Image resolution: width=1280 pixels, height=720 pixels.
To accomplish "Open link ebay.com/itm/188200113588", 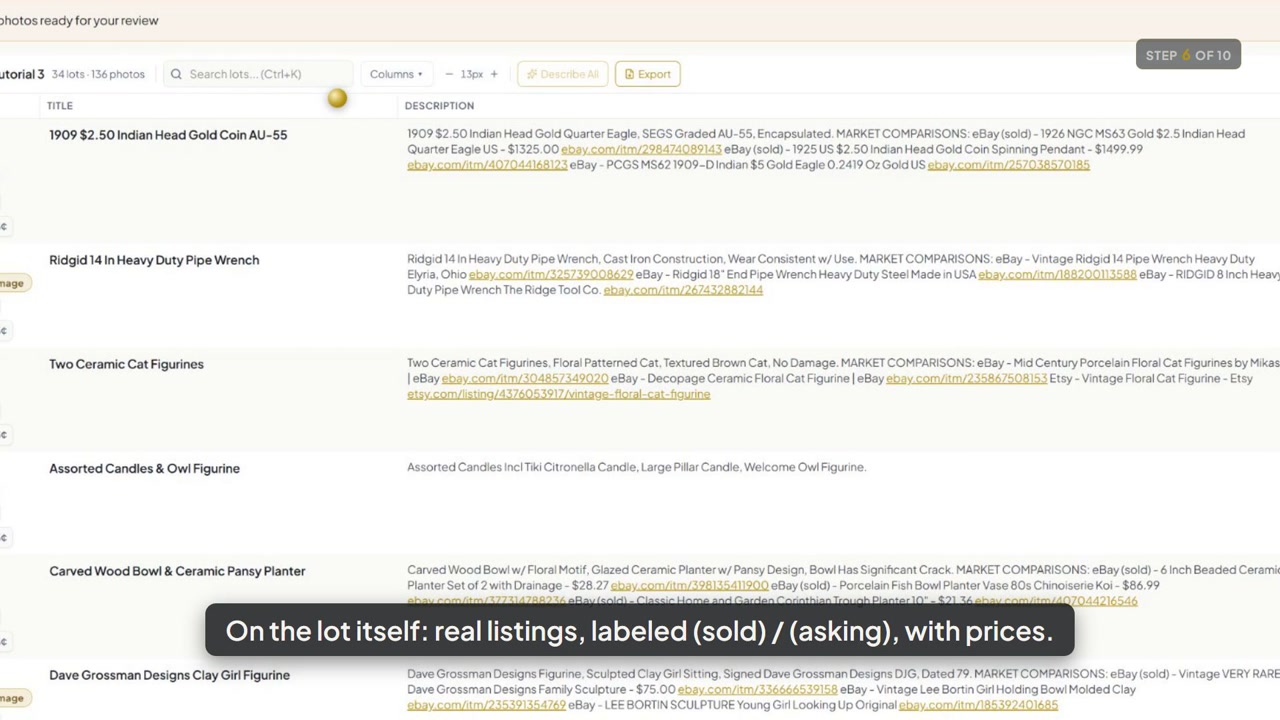I will point(1057,274).
